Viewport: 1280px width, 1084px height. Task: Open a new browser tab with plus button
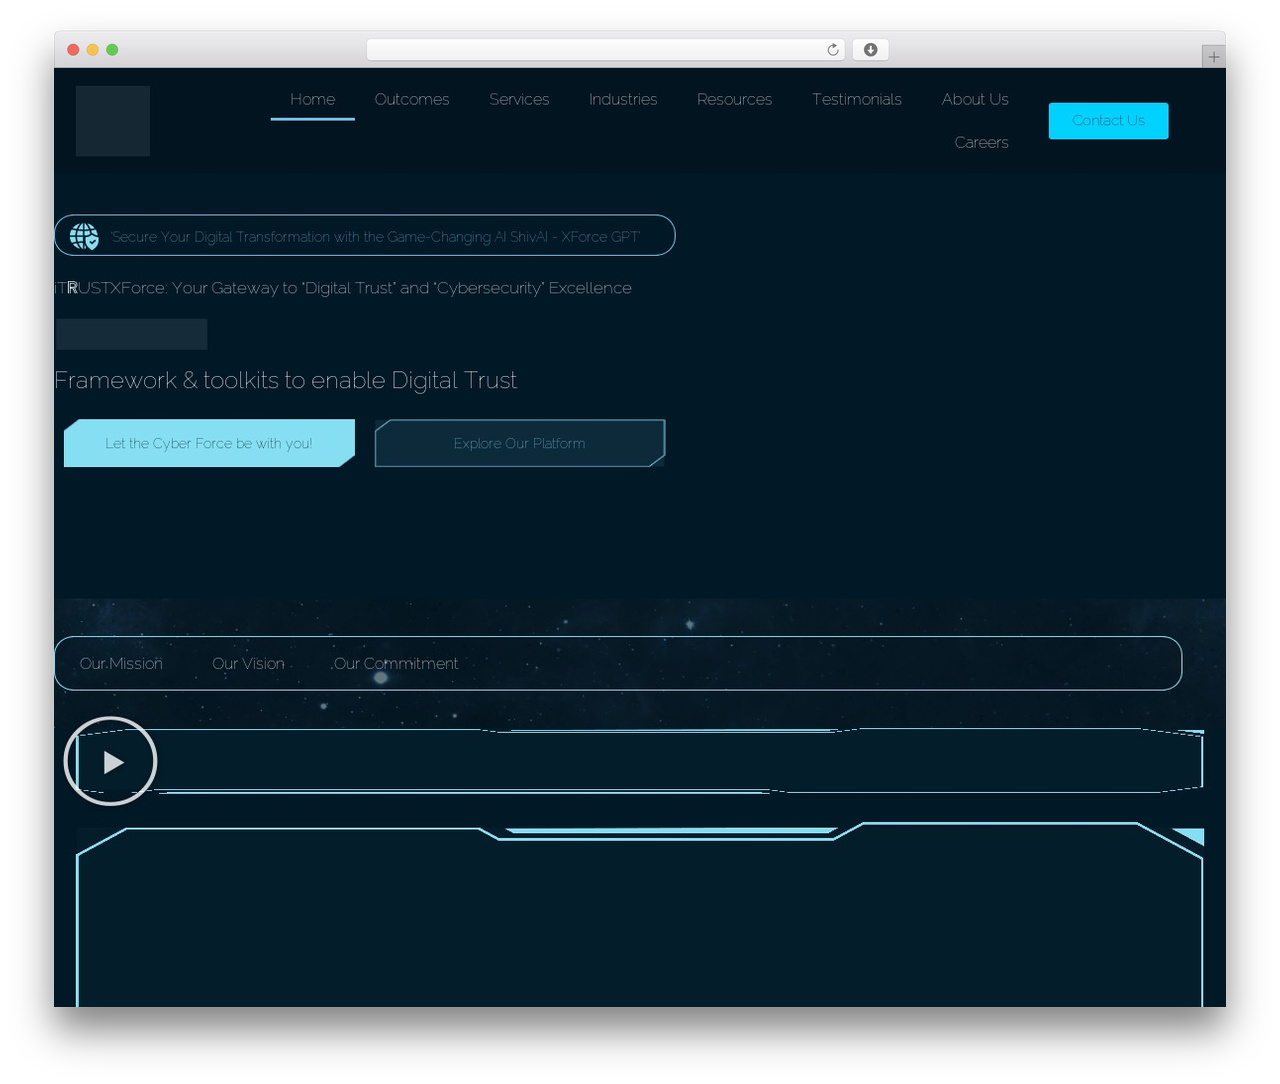tap(1213, 57)
